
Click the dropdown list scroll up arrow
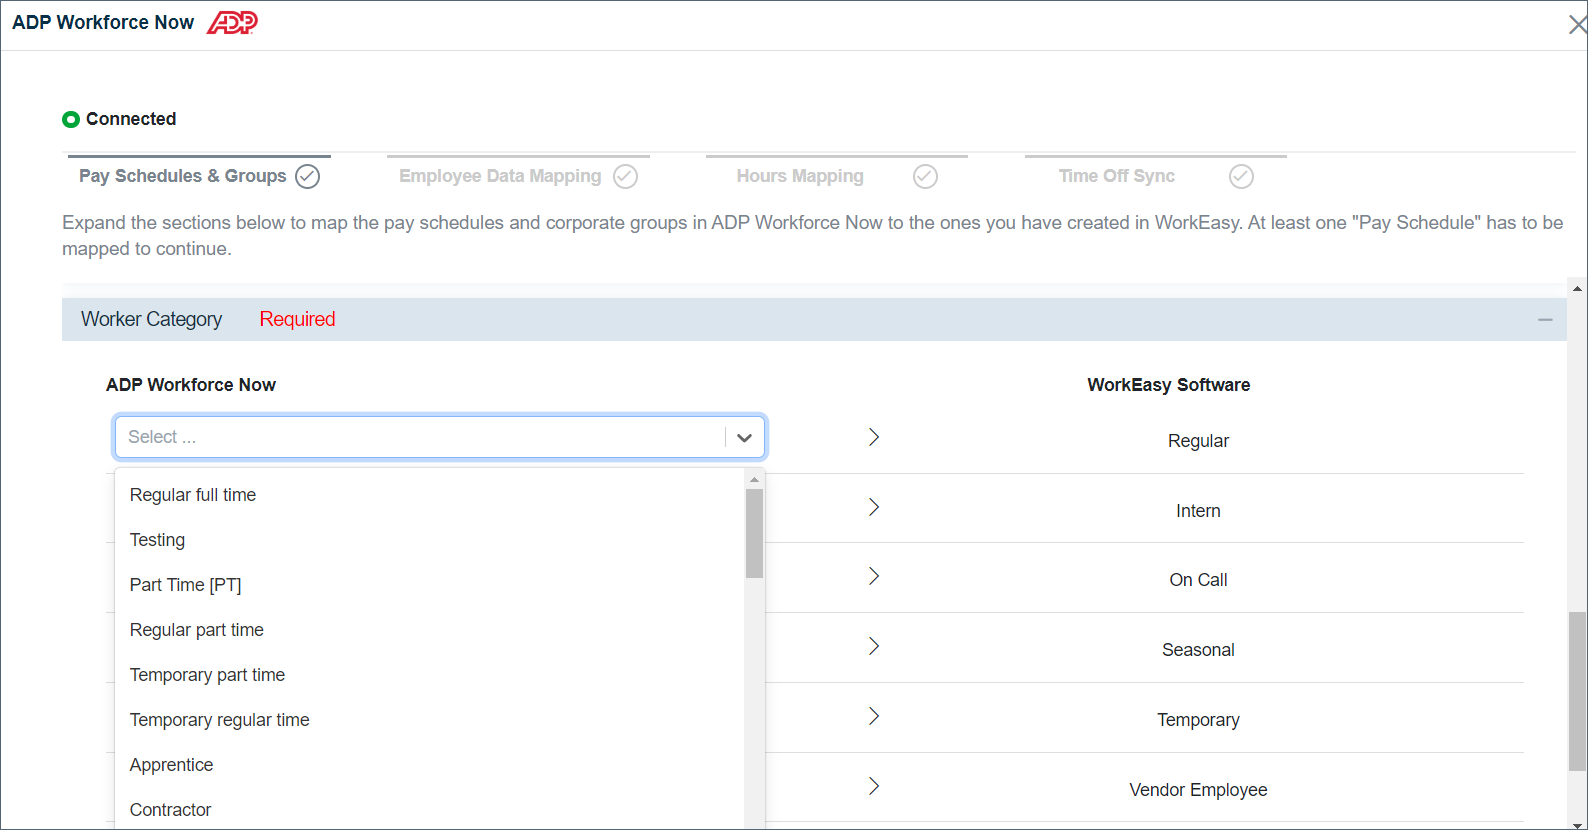(754, 480)
